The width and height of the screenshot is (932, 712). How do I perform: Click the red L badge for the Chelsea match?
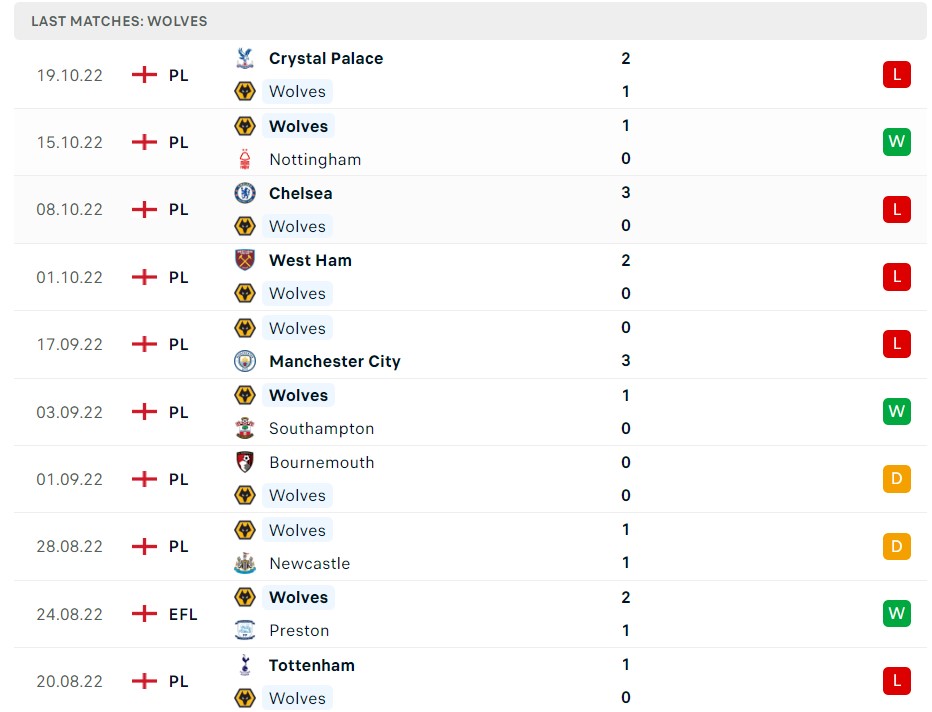pos(896,209)
